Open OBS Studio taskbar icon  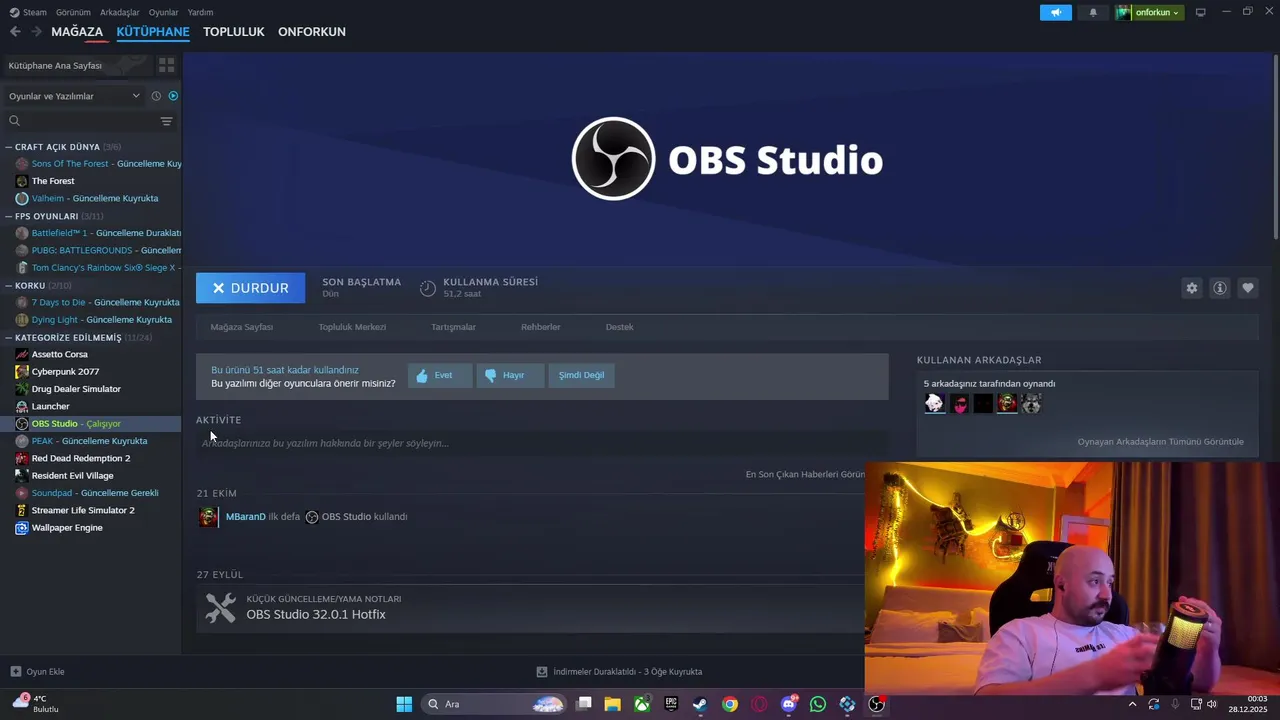pyautogui.click(x=877, y=704)
